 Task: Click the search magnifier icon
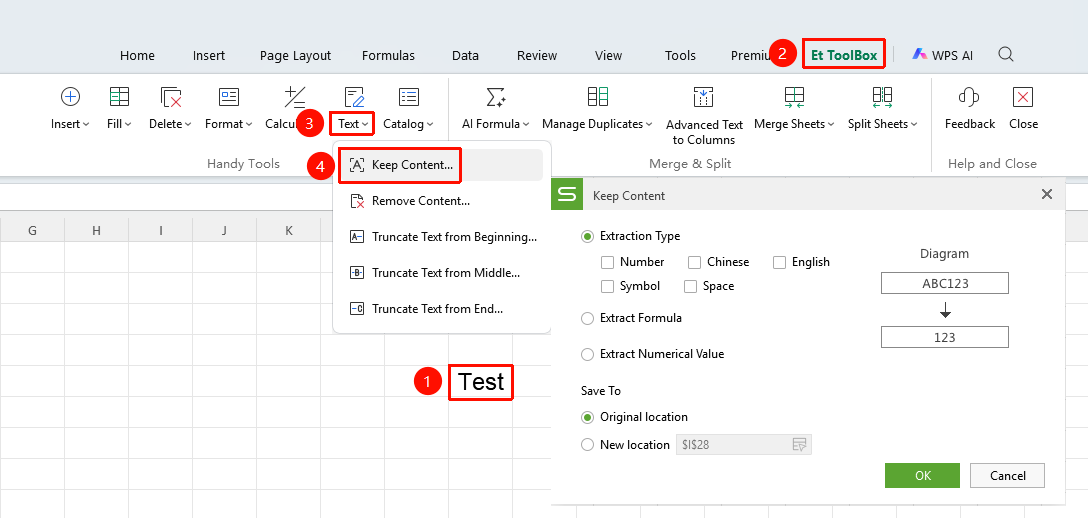(1005, 54)
